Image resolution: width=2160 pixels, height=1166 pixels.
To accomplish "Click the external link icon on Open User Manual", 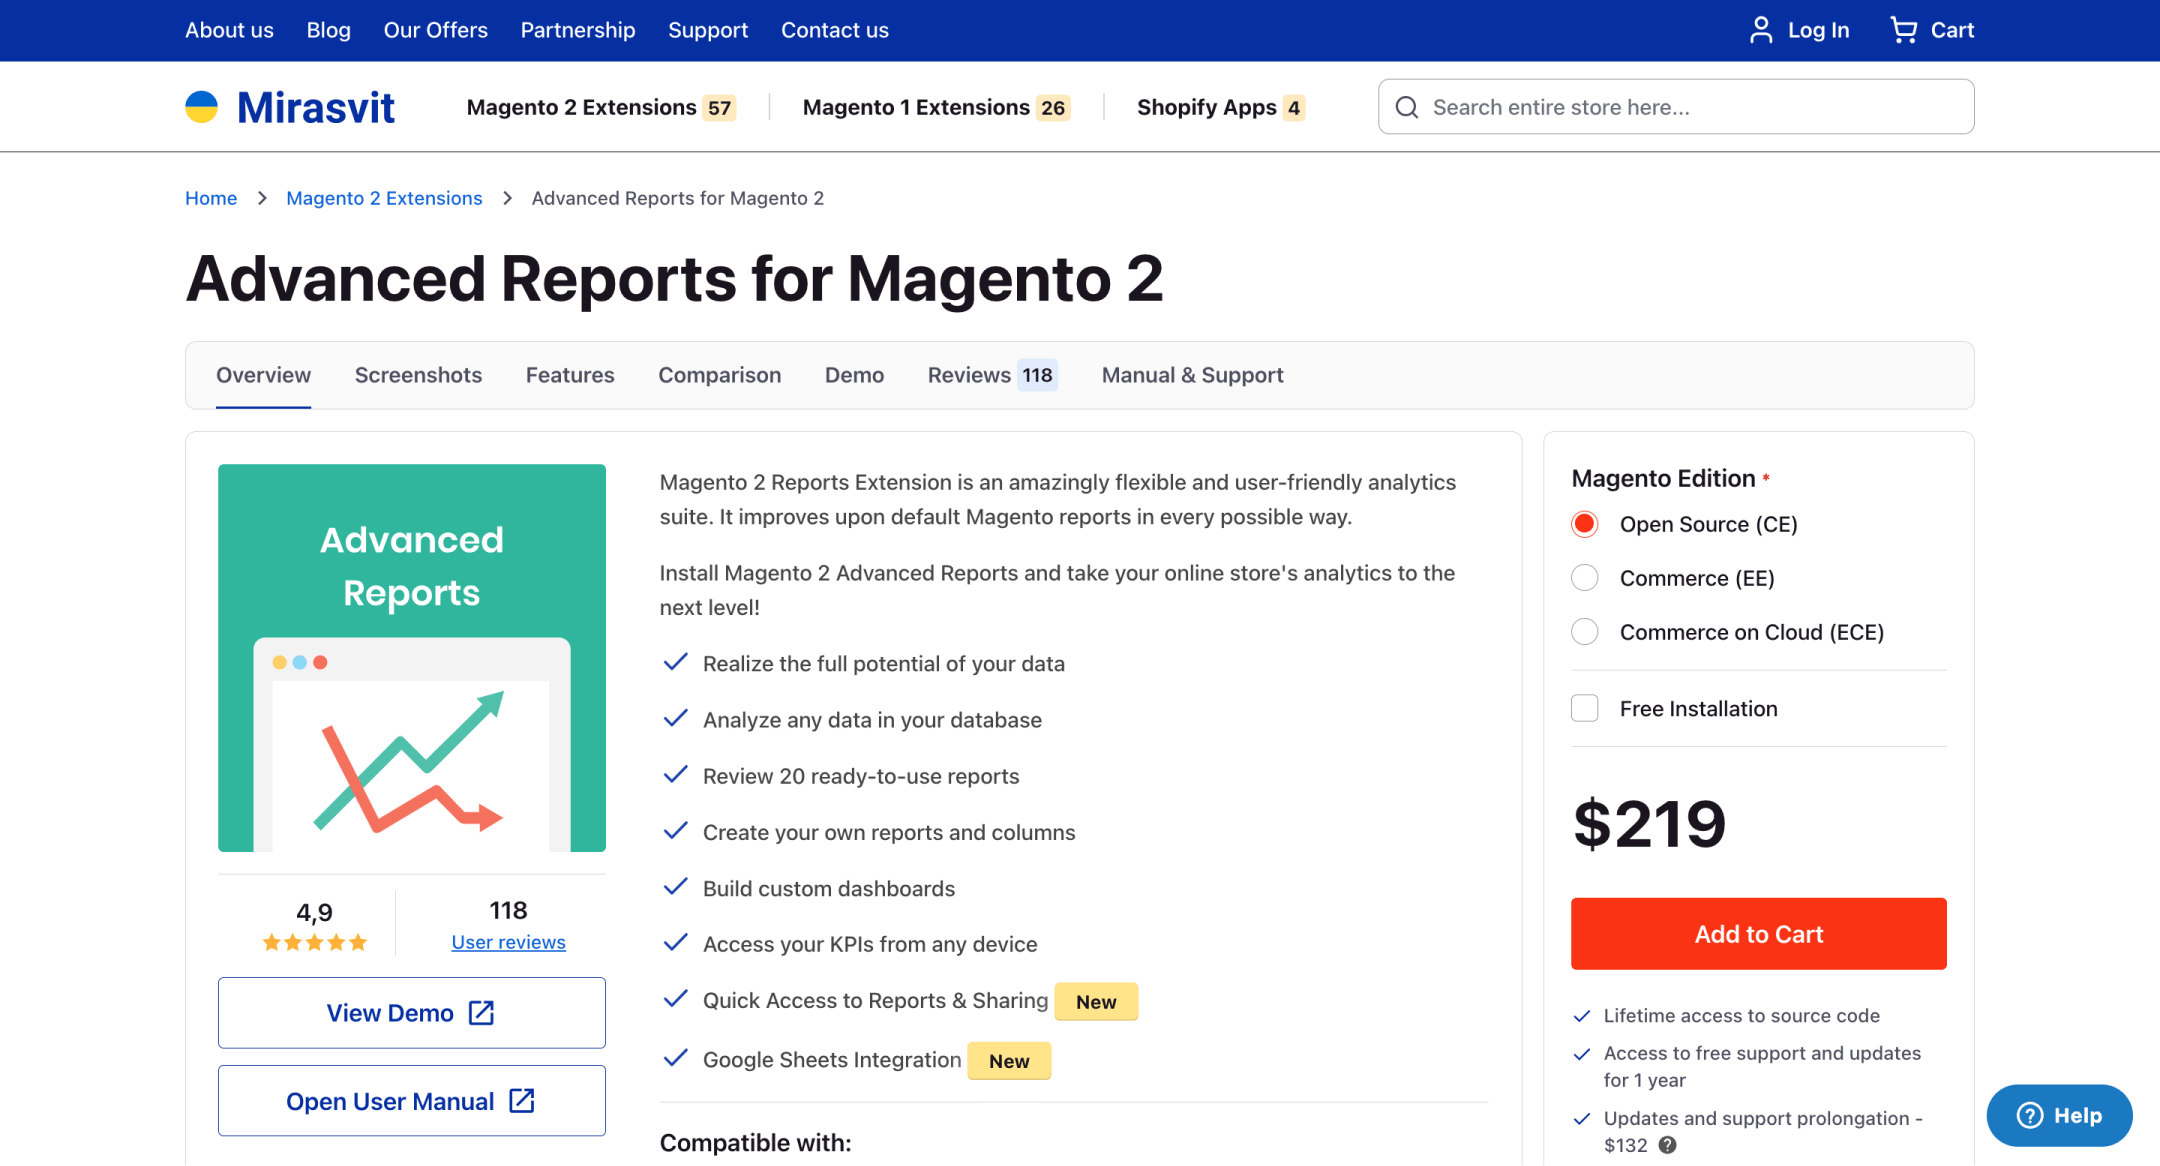I will [x=522, y=1101].
